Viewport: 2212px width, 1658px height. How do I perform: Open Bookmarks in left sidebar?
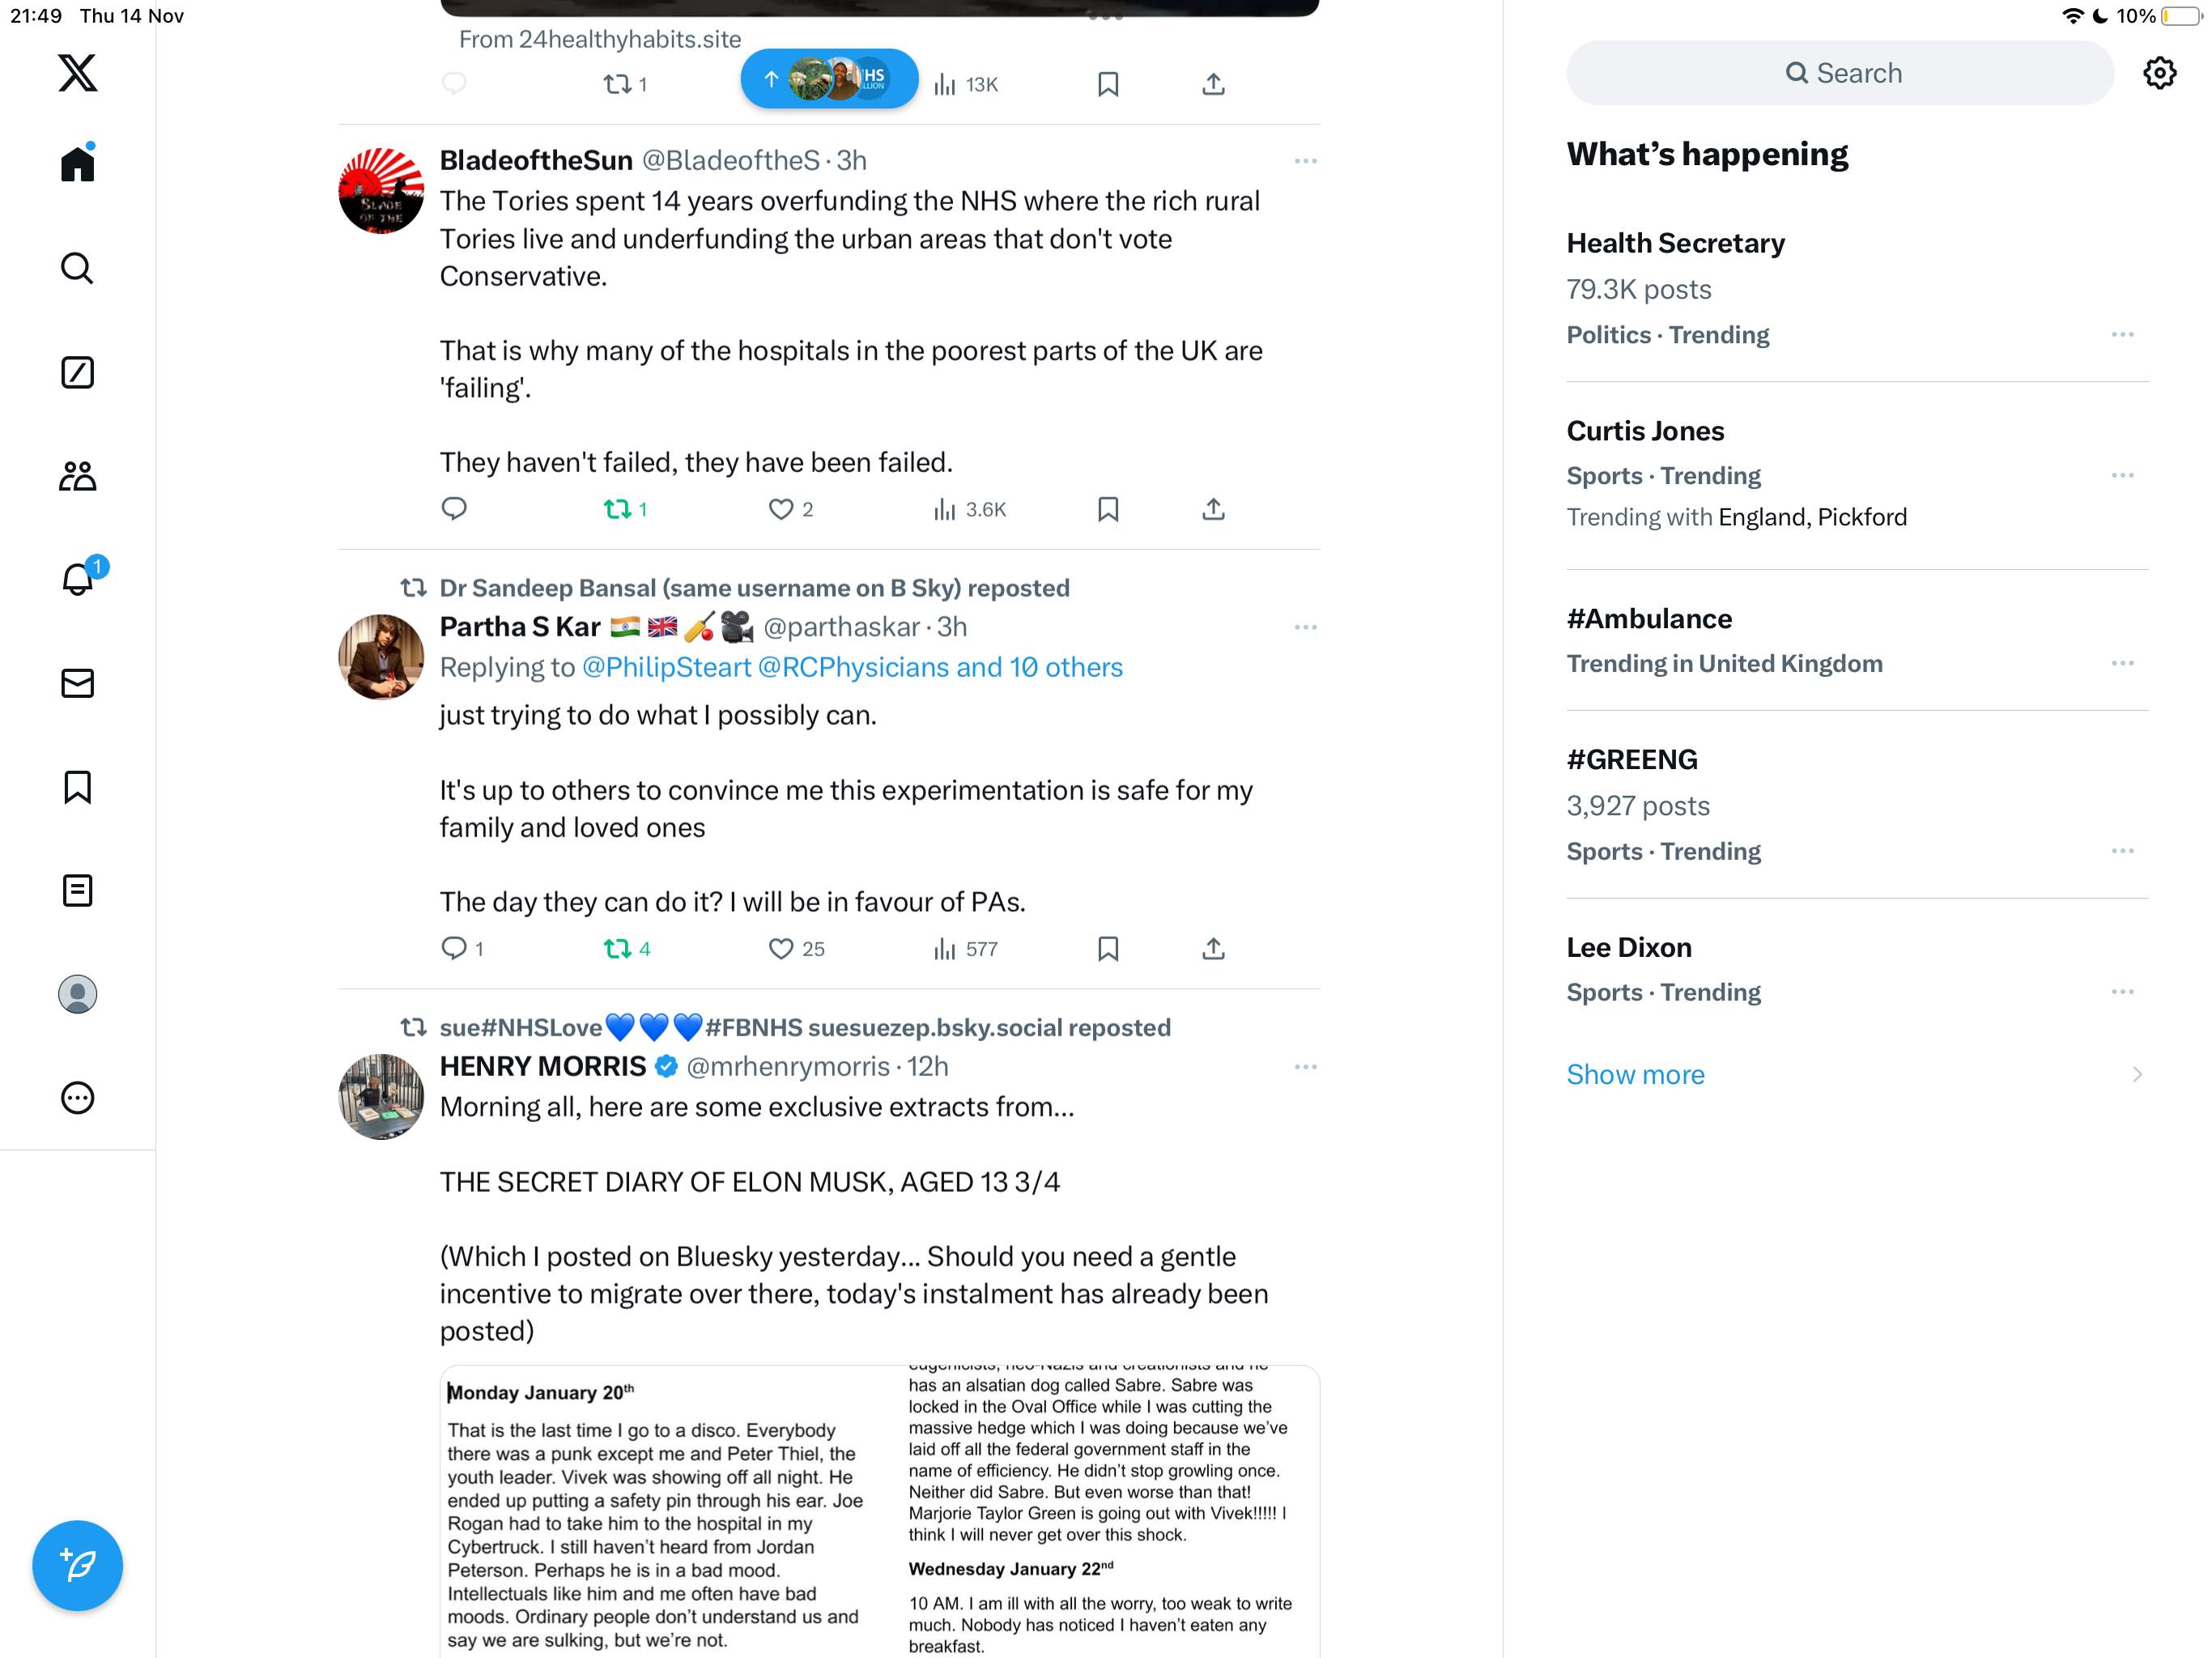[x=77, y=787]
